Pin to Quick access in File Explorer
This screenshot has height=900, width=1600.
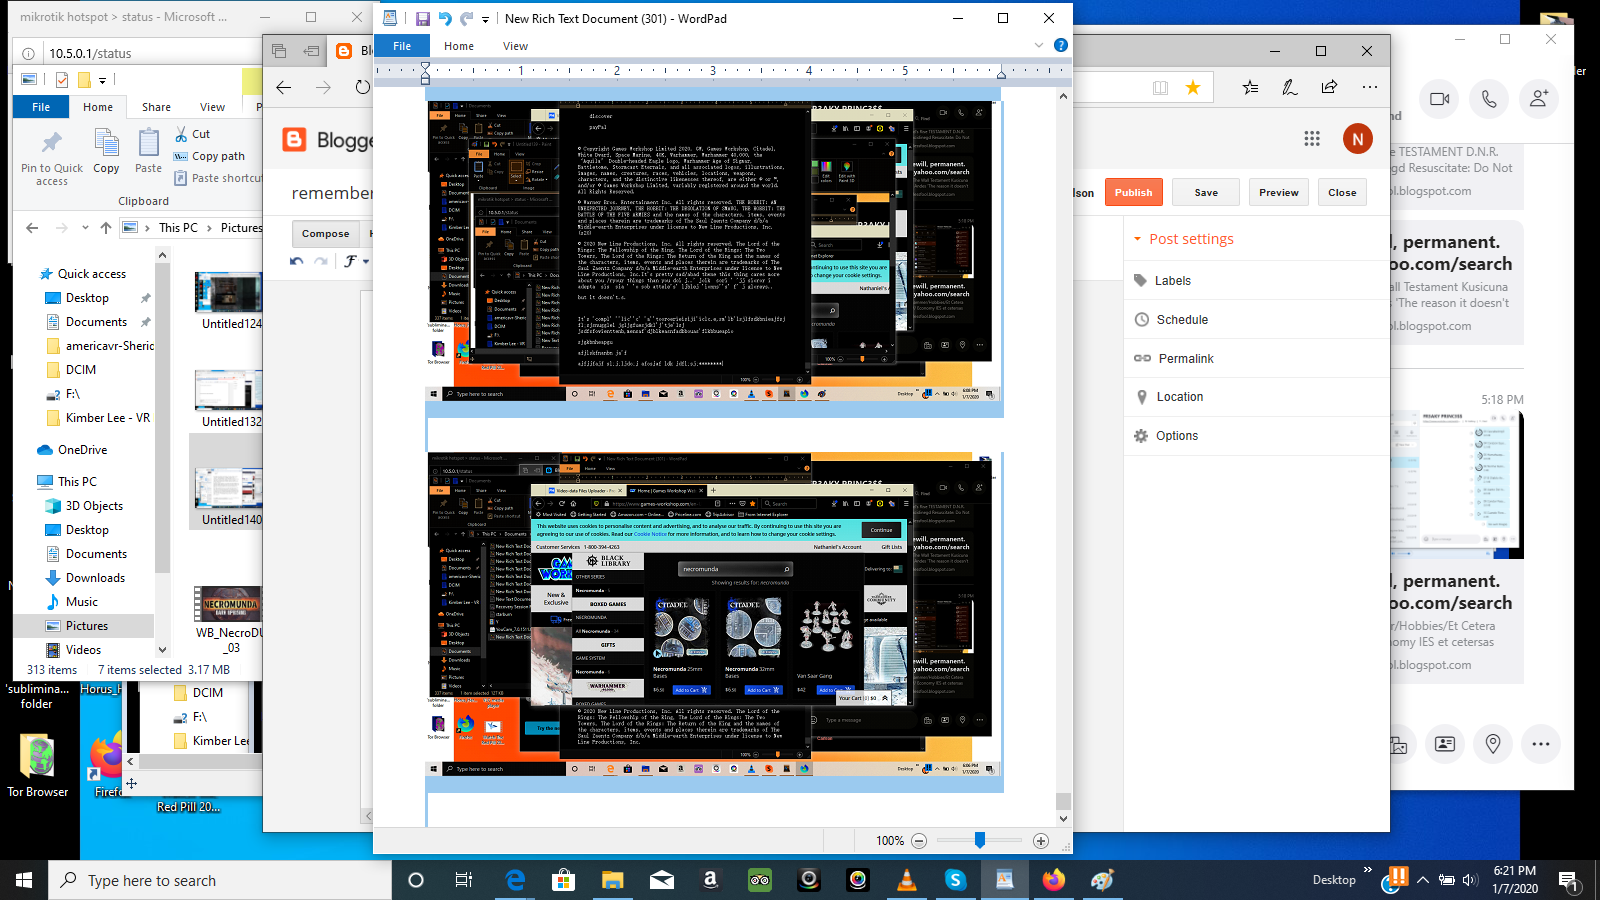(x=52, y=157)
